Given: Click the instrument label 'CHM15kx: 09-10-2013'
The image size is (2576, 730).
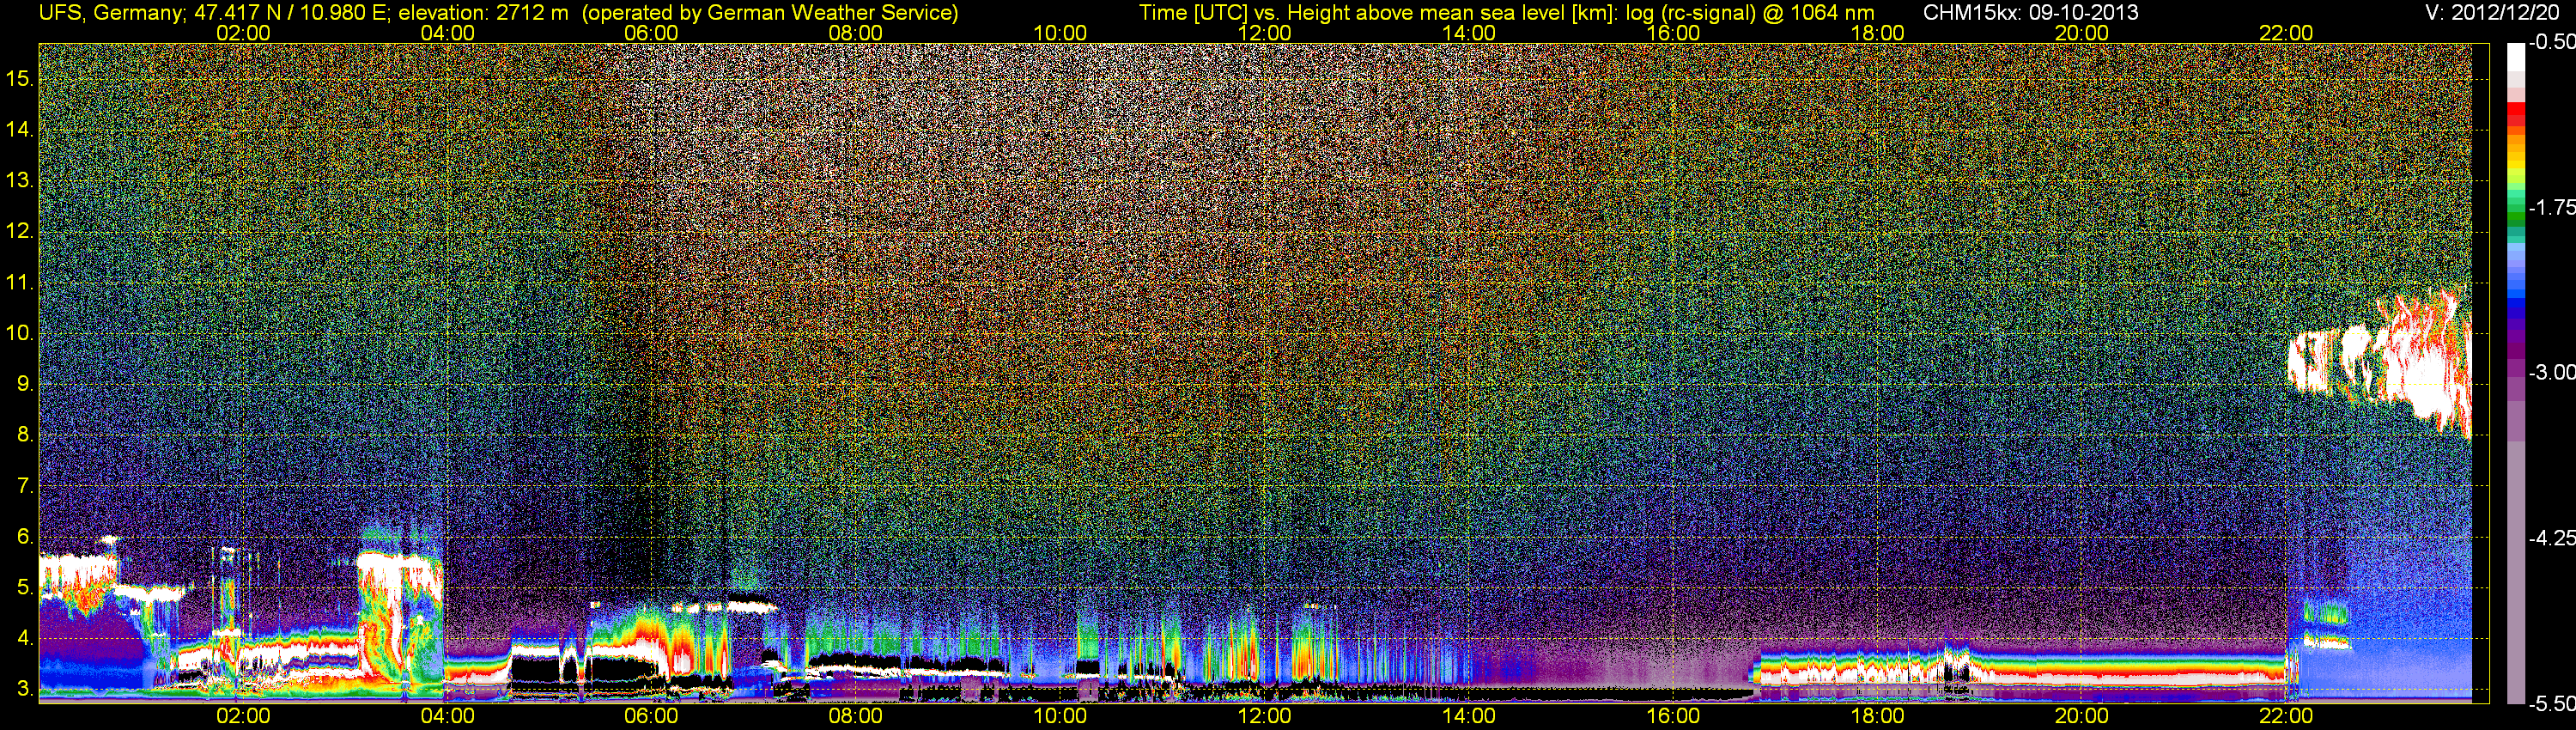Looking at the screenshot, I should coord(2030,13).
